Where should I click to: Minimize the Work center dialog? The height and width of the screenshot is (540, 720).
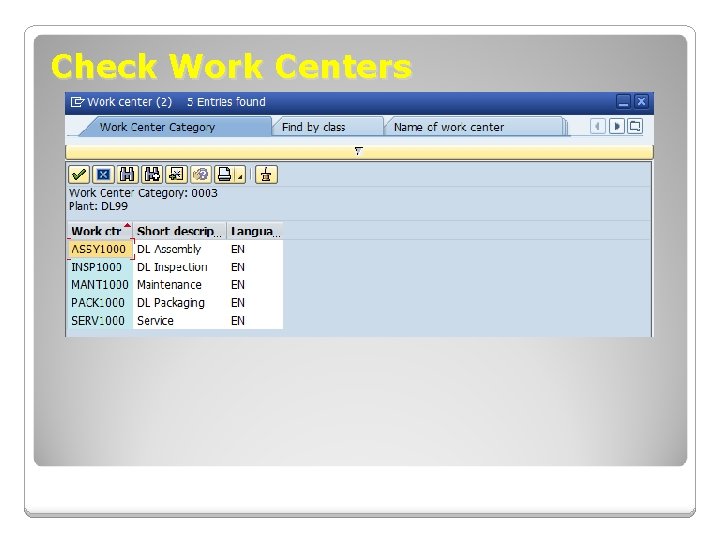623,102
